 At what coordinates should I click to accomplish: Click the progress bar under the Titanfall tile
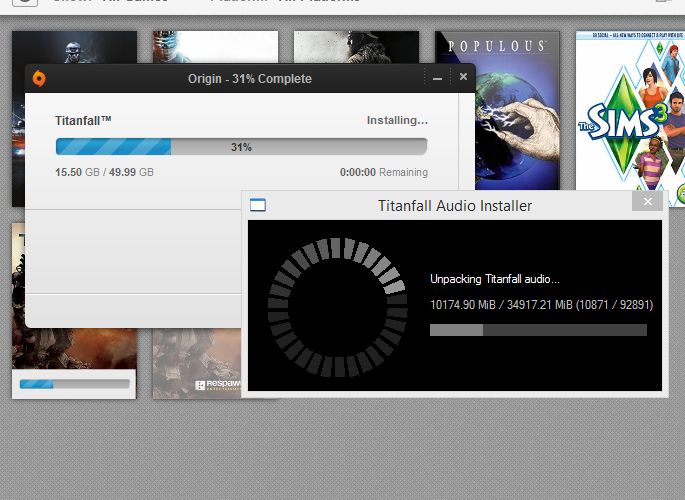(74, 384)
